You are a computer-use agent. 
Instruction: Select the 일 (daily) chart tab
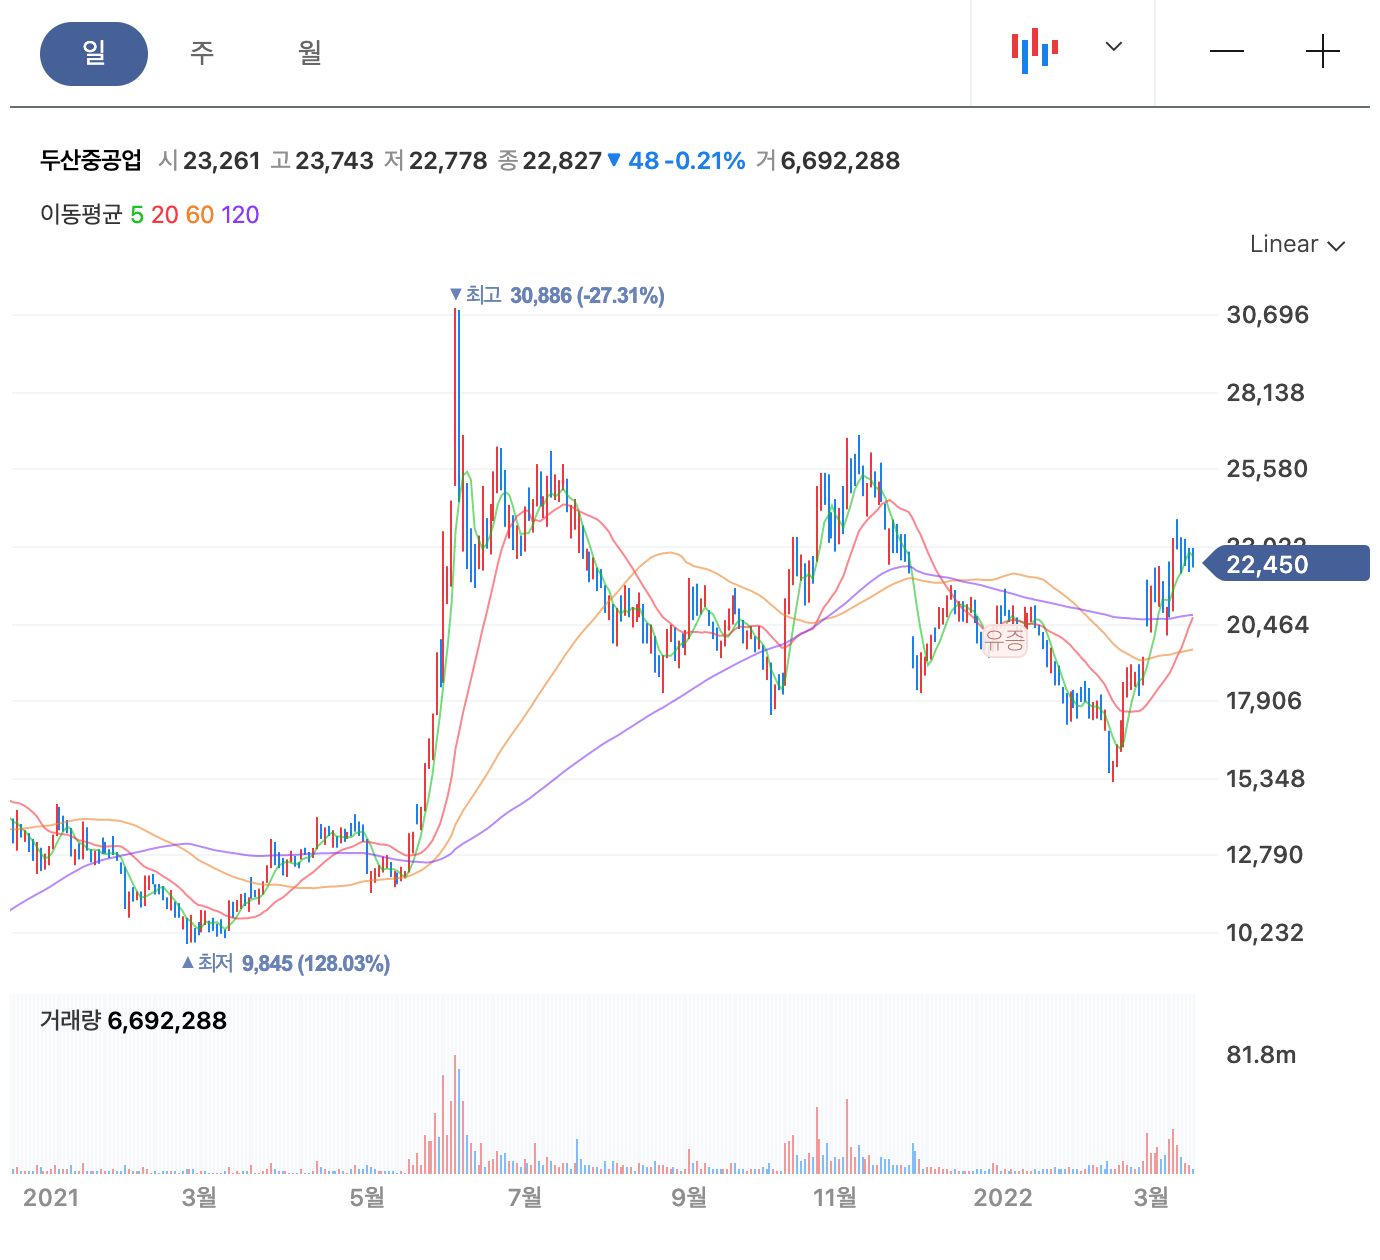click(94, 53)
